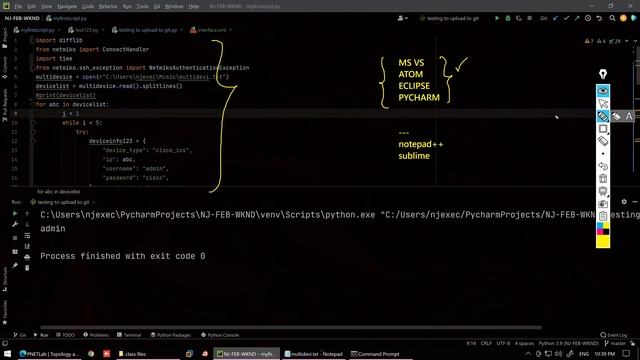
Task: Rollback changes with the undo arrow icon
Action: (599, 18)
